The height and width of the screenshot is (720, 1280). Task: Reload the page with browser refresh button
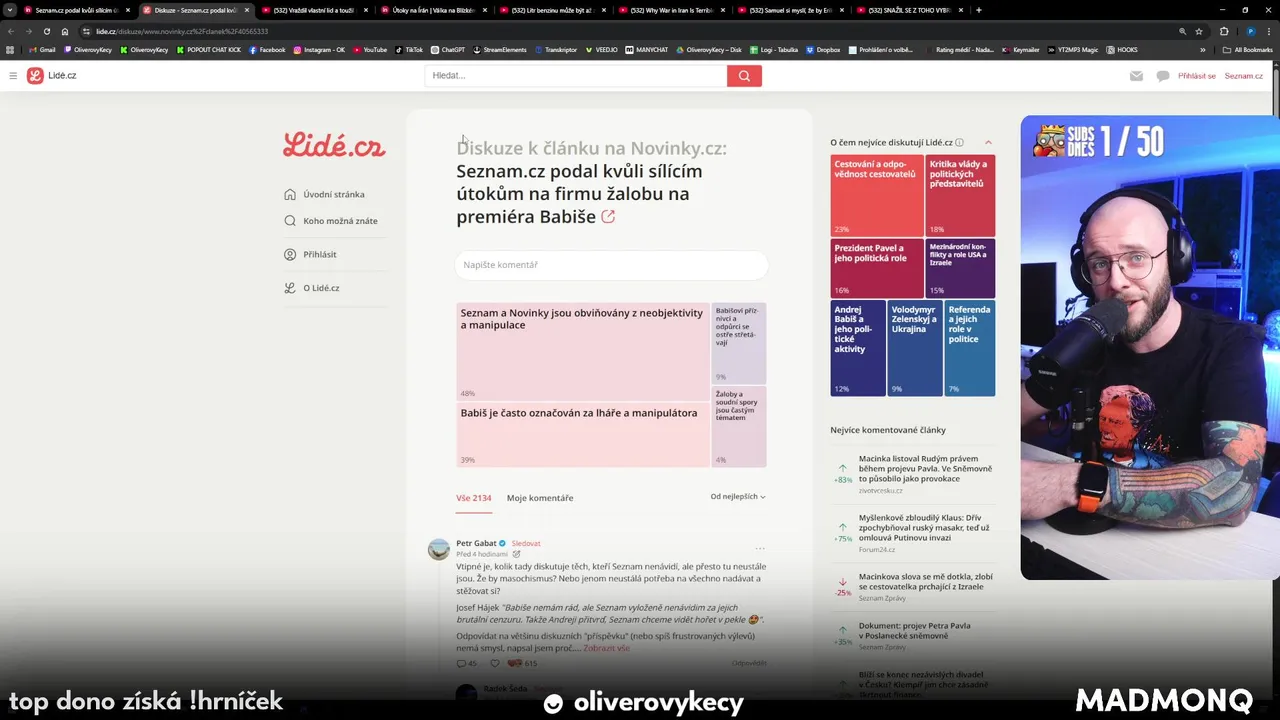(46, 31)
